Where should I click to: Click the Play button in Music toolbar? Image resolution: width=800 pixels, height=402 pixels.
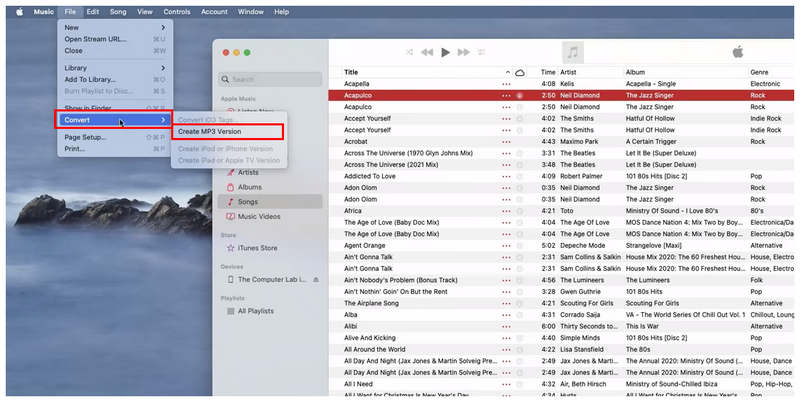point(445,52)
